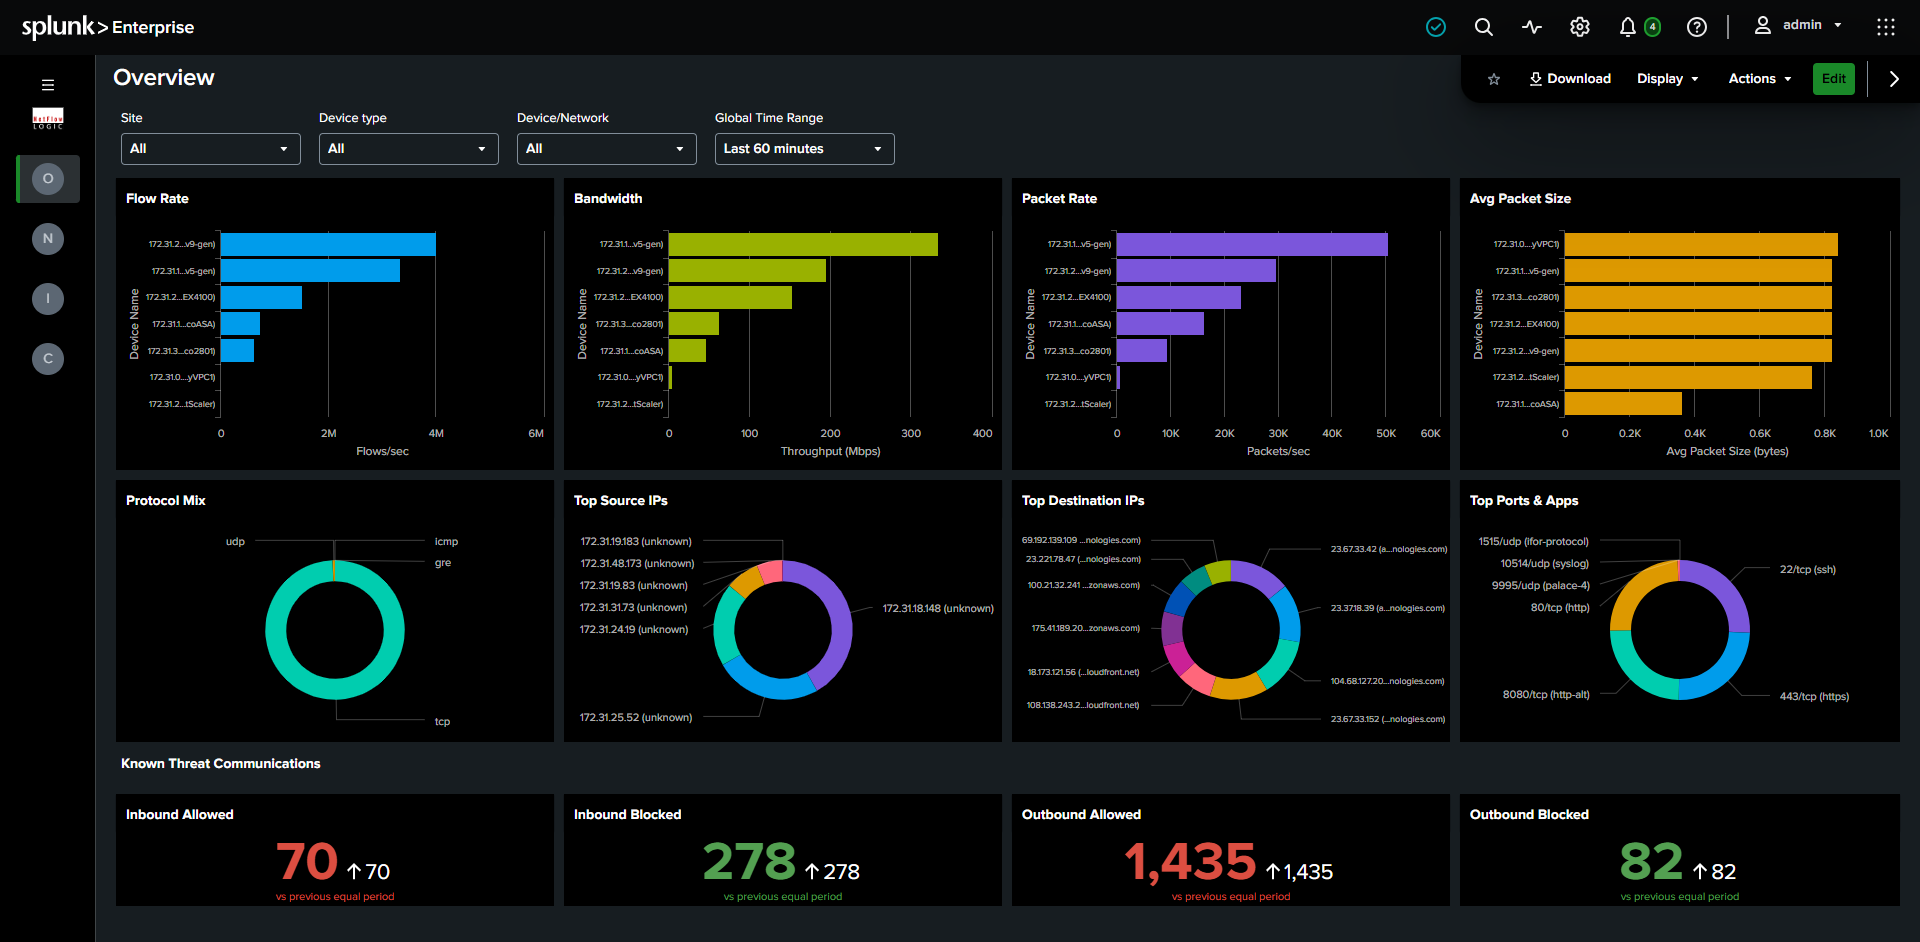Open the settings gear icon

pos(1580,27)
